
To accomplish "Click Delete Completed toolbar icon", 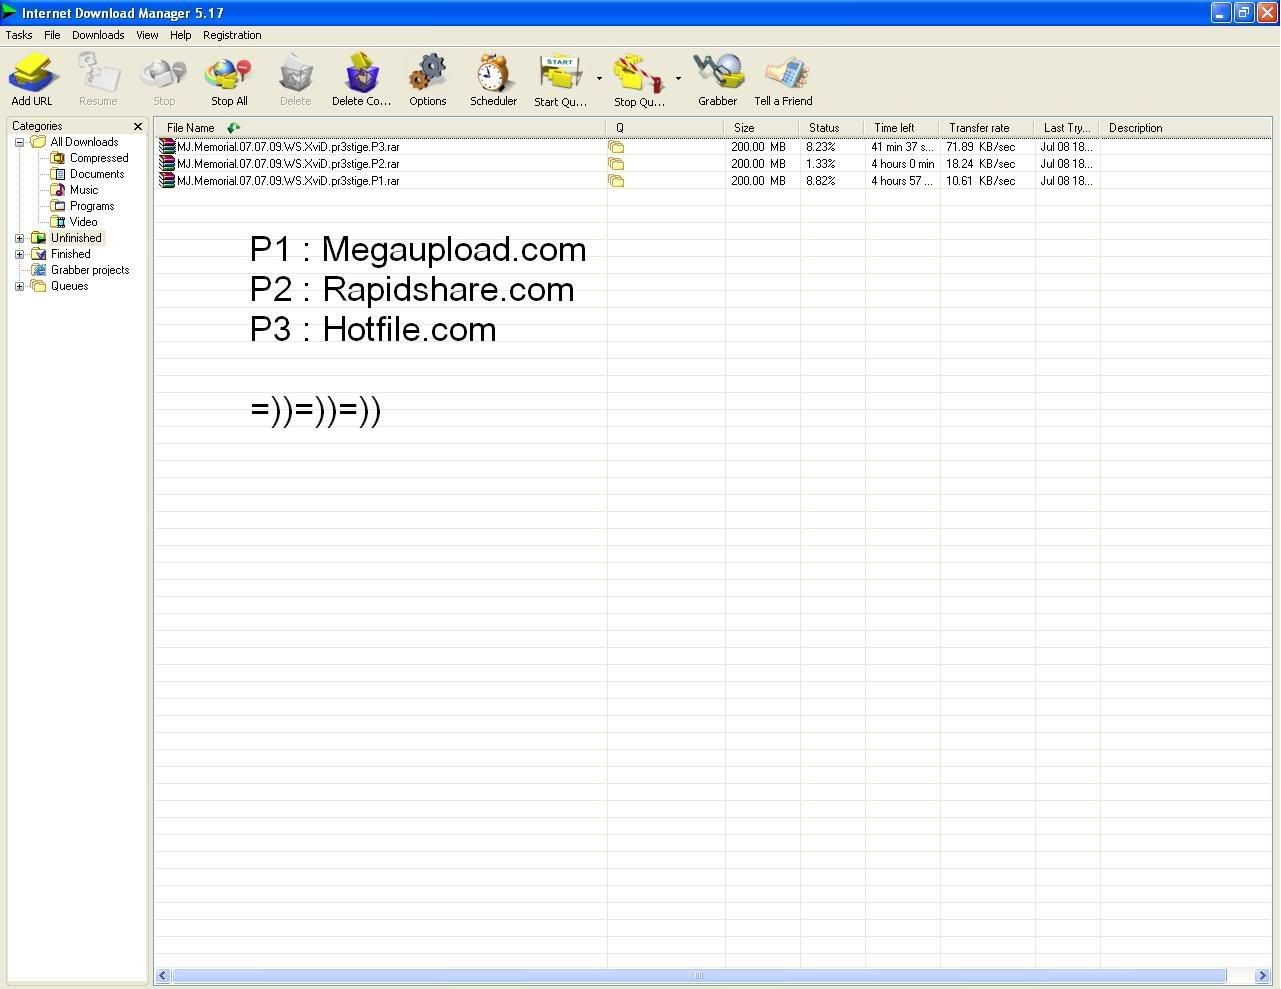I will pos(361,74).
